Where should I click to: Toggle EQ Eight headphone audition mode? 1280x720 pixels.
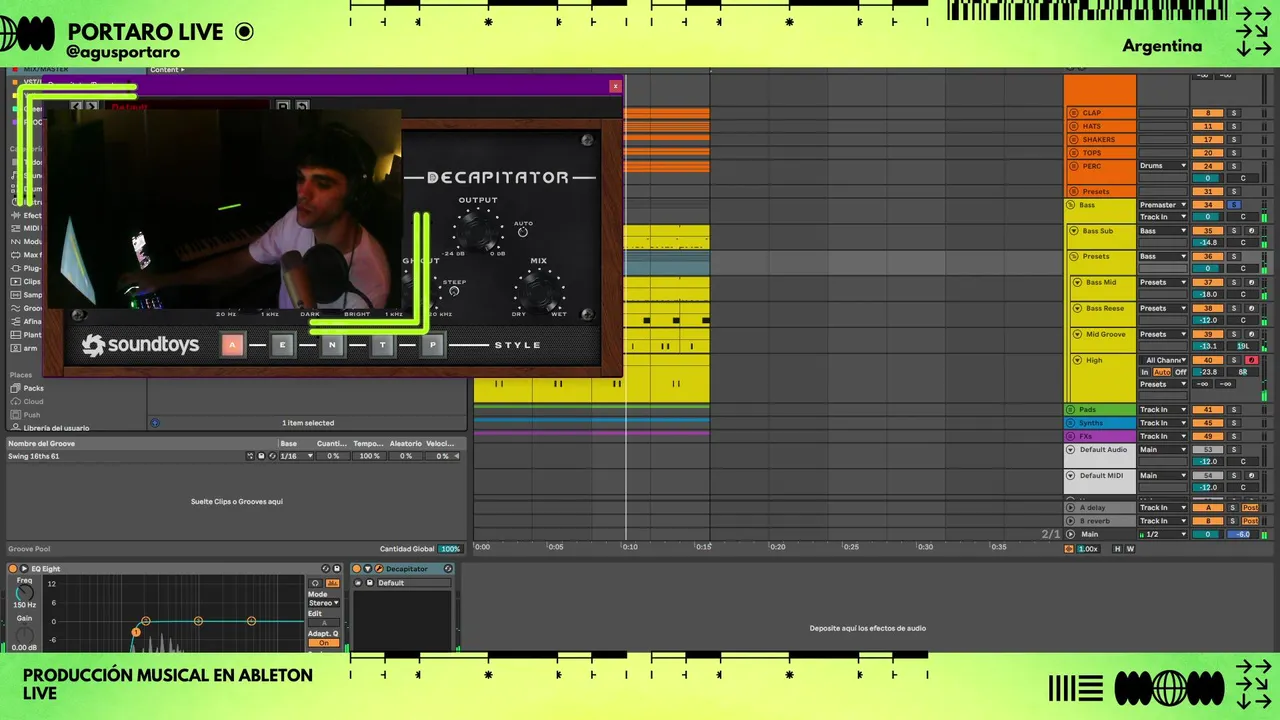pos(315,583)
